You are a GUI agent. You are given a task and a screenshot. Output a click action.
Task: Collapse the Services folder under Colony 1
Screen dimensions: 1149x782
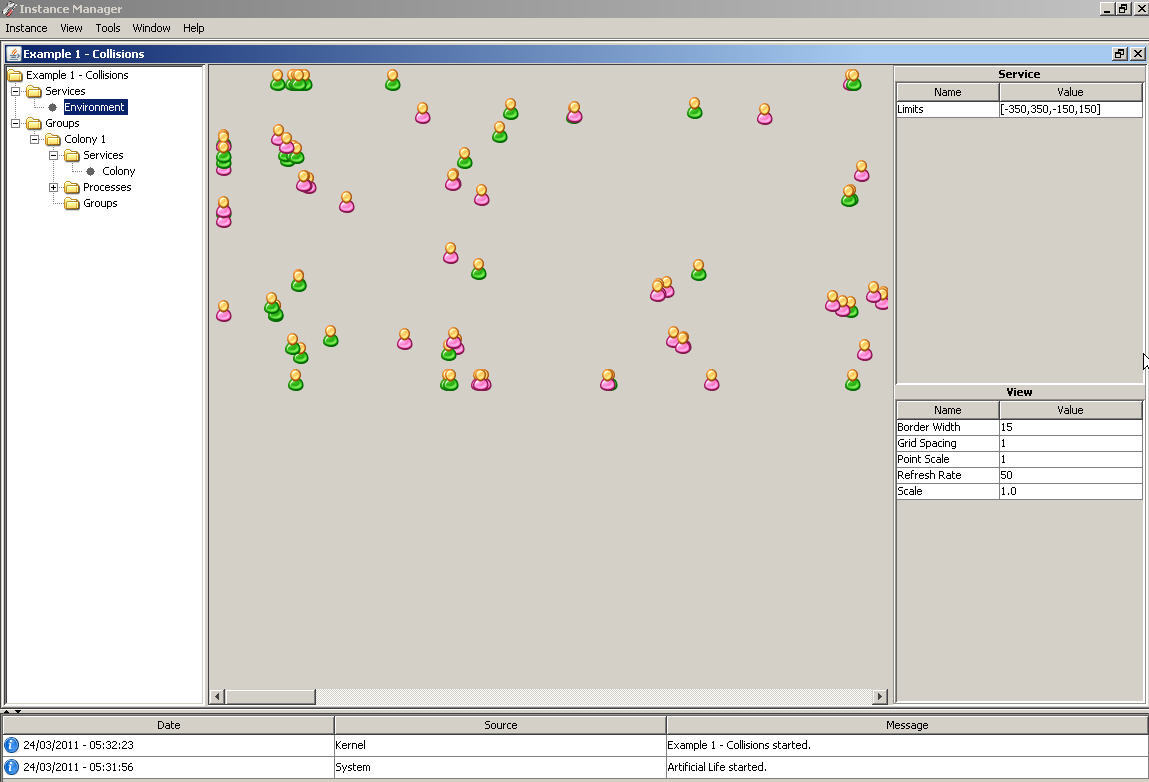coord(53,155)
